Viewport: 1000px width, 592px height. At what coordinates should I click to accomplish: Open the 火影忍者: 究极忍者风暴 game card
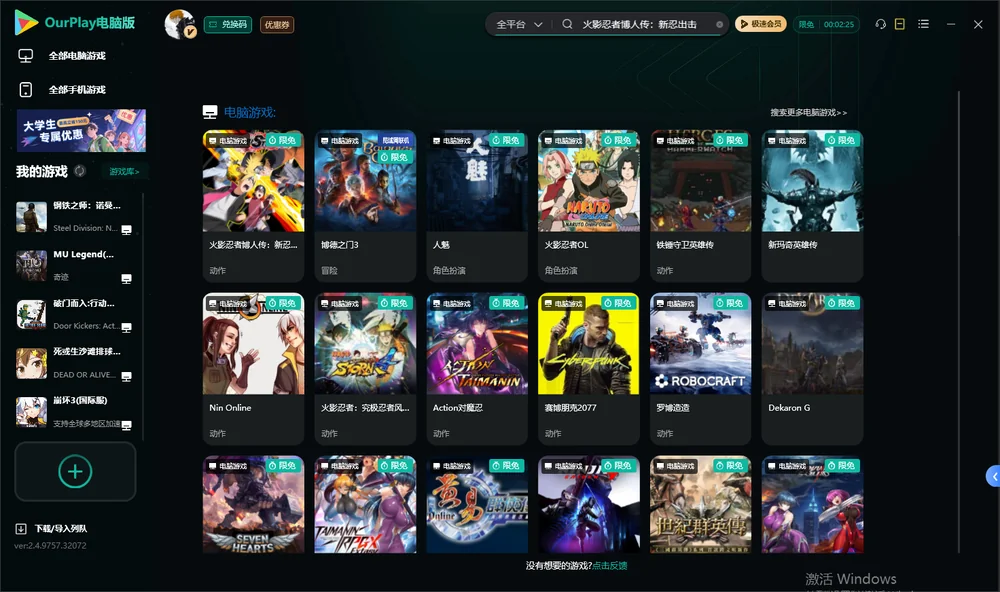click(x=365, y=369)
